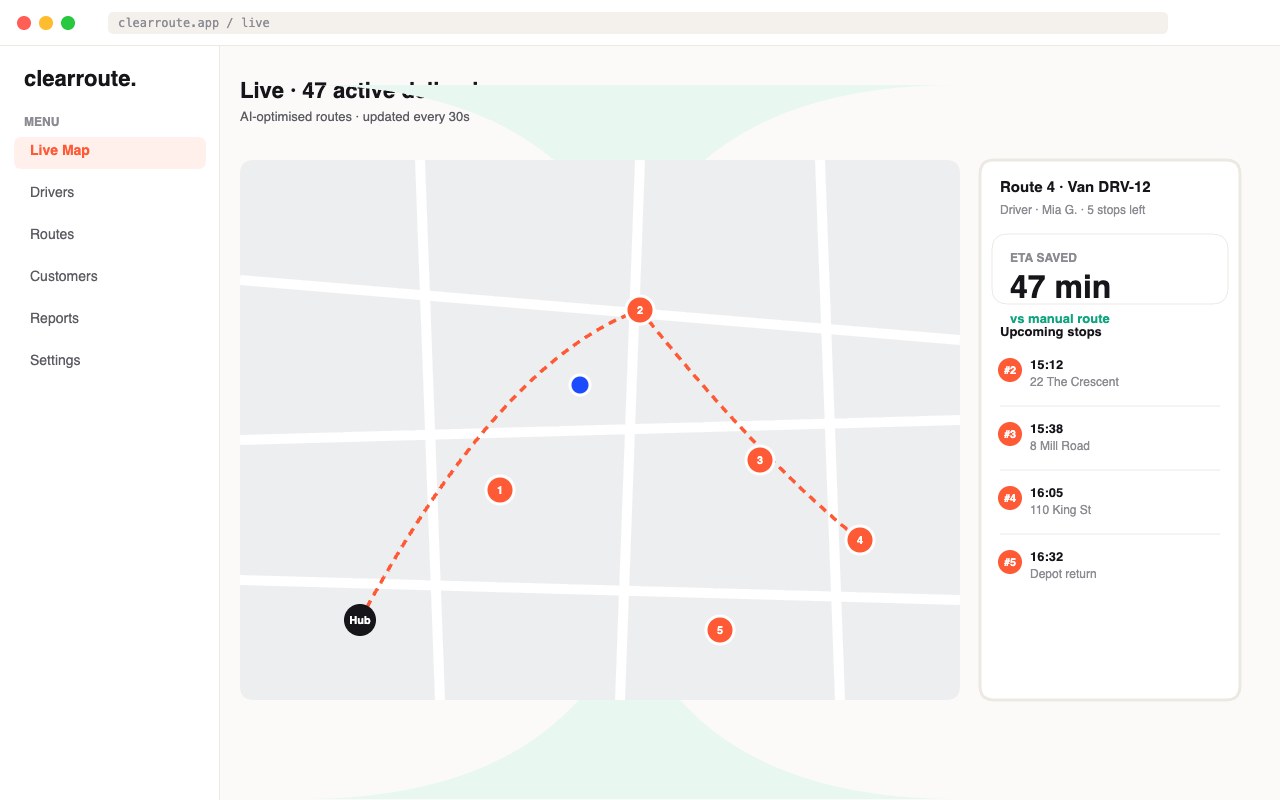The height and width of the screenshot is (800, 1280).
Task: Click the #3 badge for 8 Mill Road
Action: tap(1010, 434)
